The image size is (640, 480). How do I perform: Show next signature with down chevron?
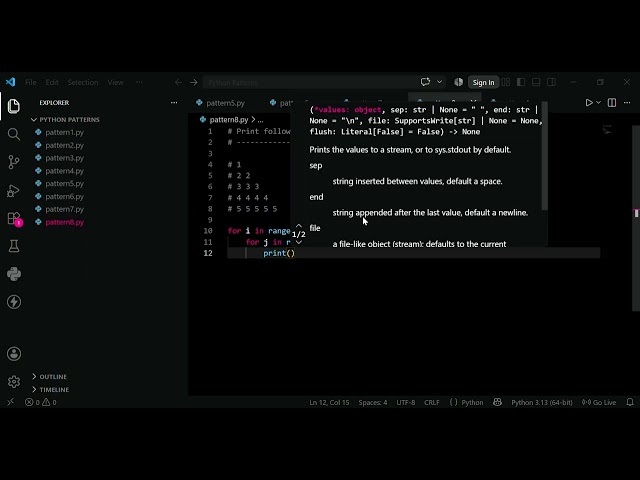[299, 242]
